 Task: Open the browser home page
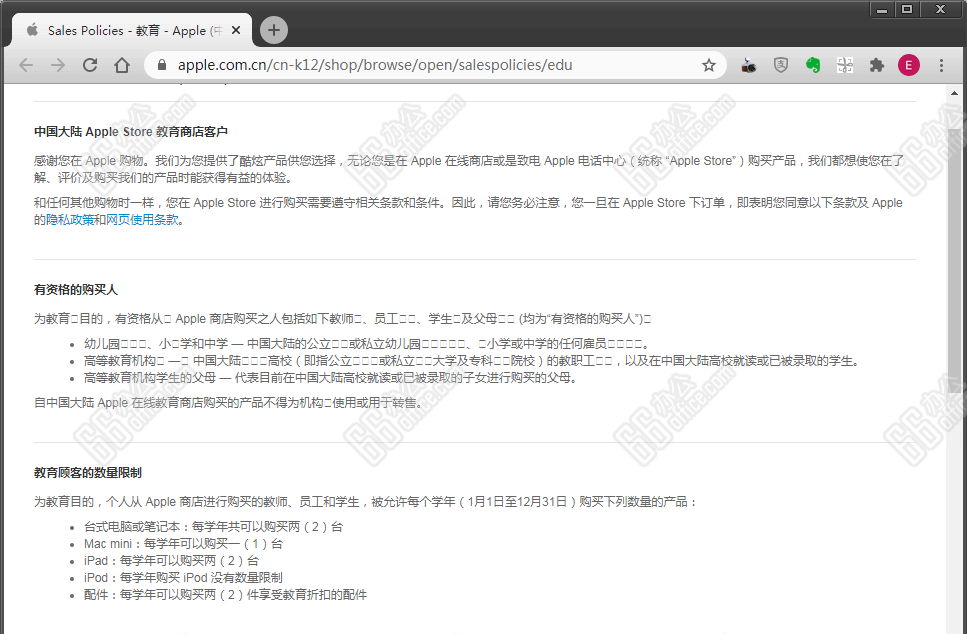coord(122,65)
